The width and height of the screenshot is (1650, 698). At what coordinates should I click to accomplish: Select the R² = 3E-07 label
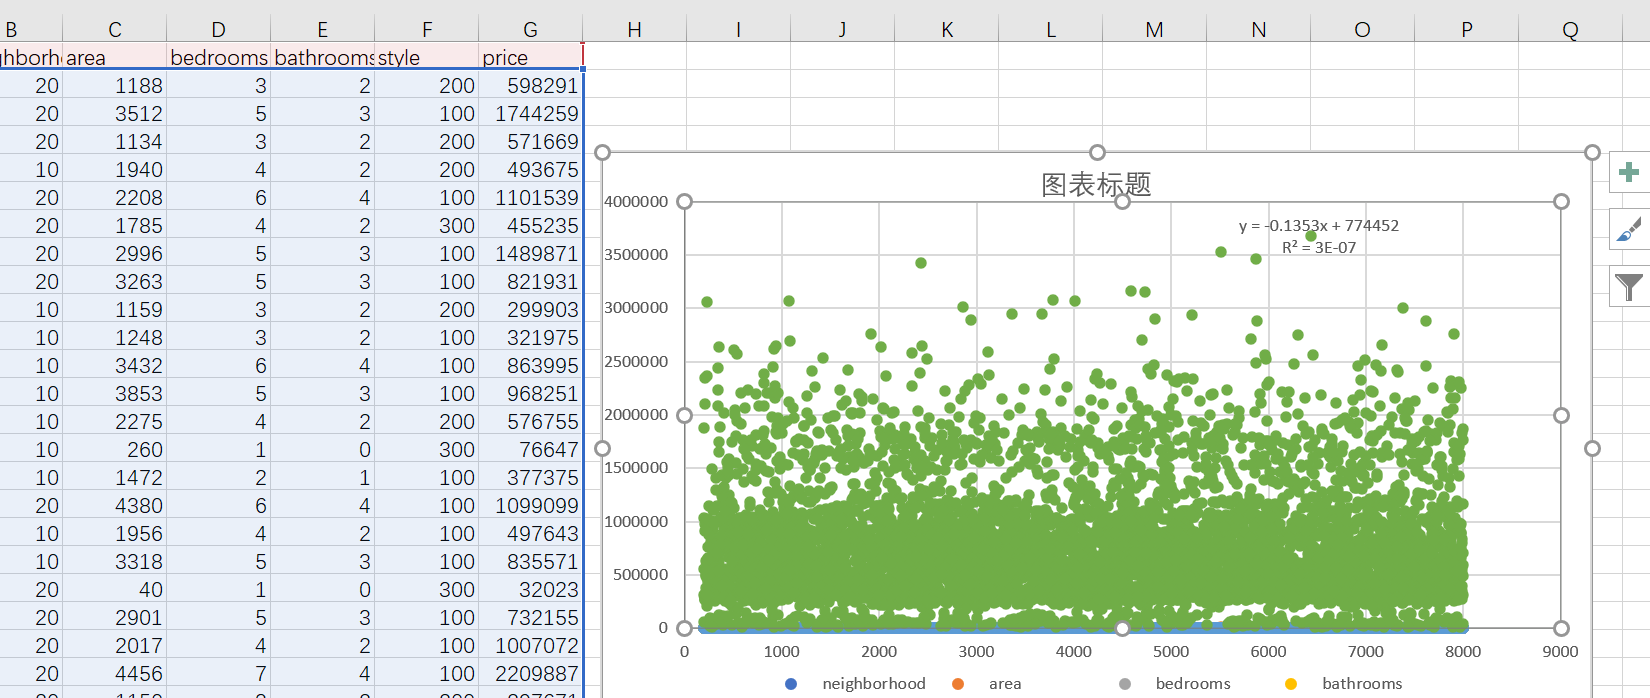(x=1319, y=247)
